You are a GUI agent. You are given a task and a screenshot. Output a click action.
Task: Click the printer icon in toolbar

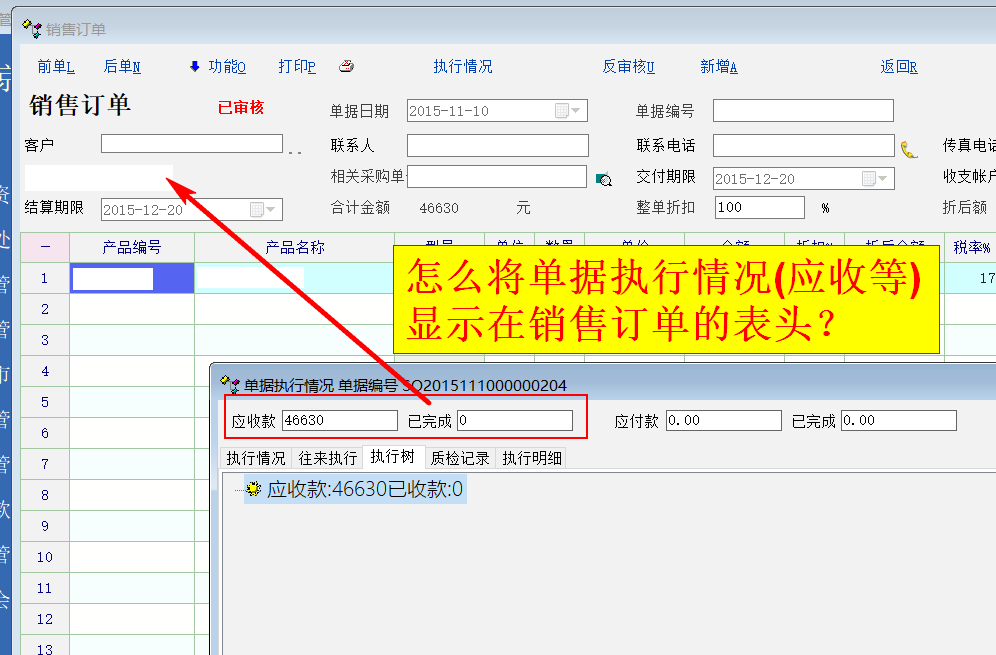(346, 67)
